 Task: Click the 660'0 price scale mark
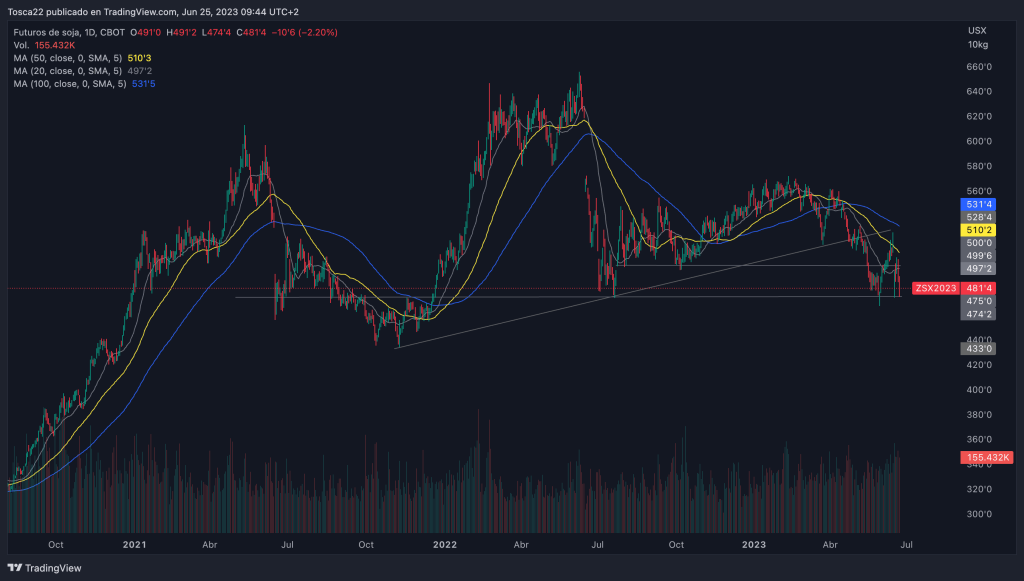click(x=977, y=67)
